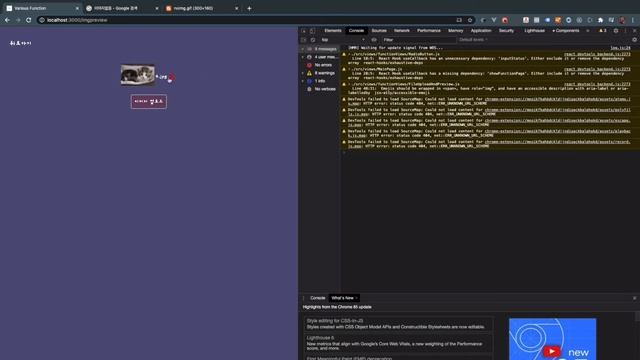Click the warnings count badge in DevTools
Image resolution: width=640 pixels, height=360 pixels.
[602, 31]
